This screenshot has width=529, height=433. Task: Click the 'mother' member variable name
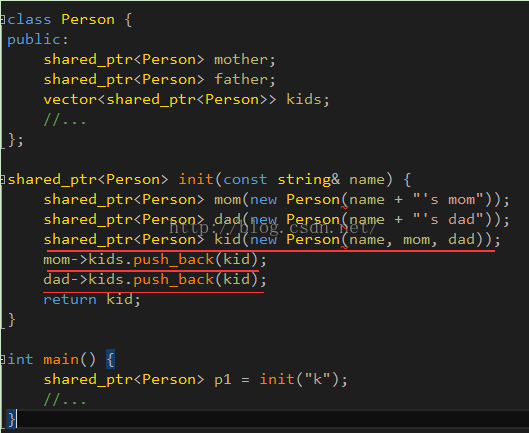(x=241, y=59)
